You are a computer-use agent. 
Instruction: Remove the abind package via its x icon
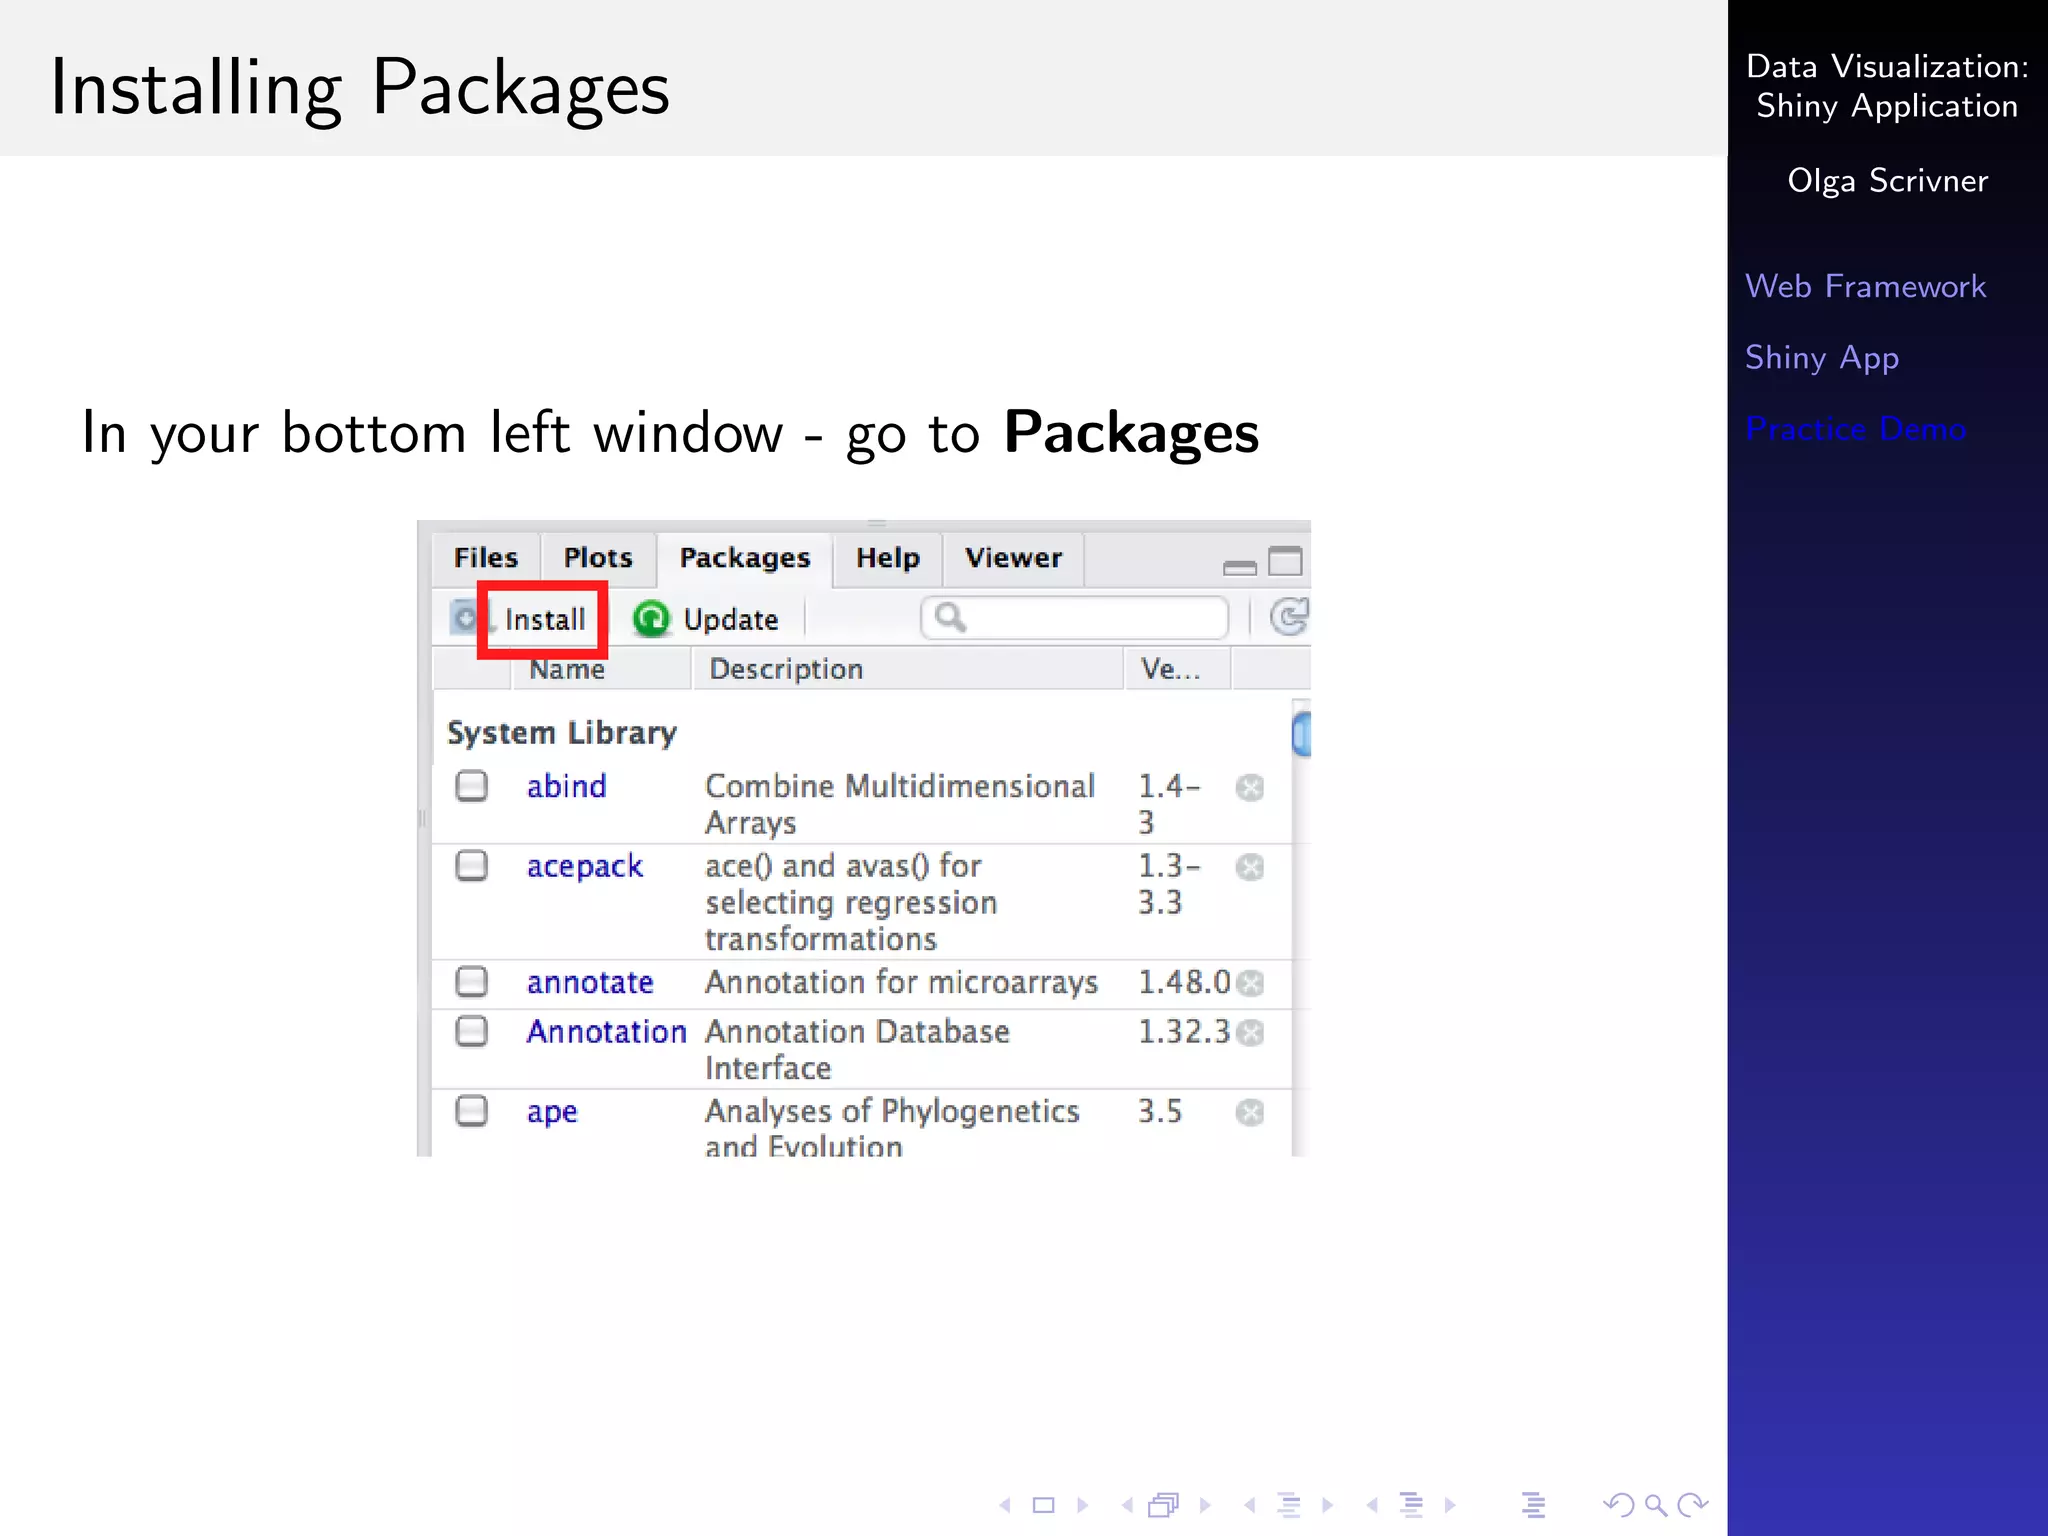[x=1249, y=788]
